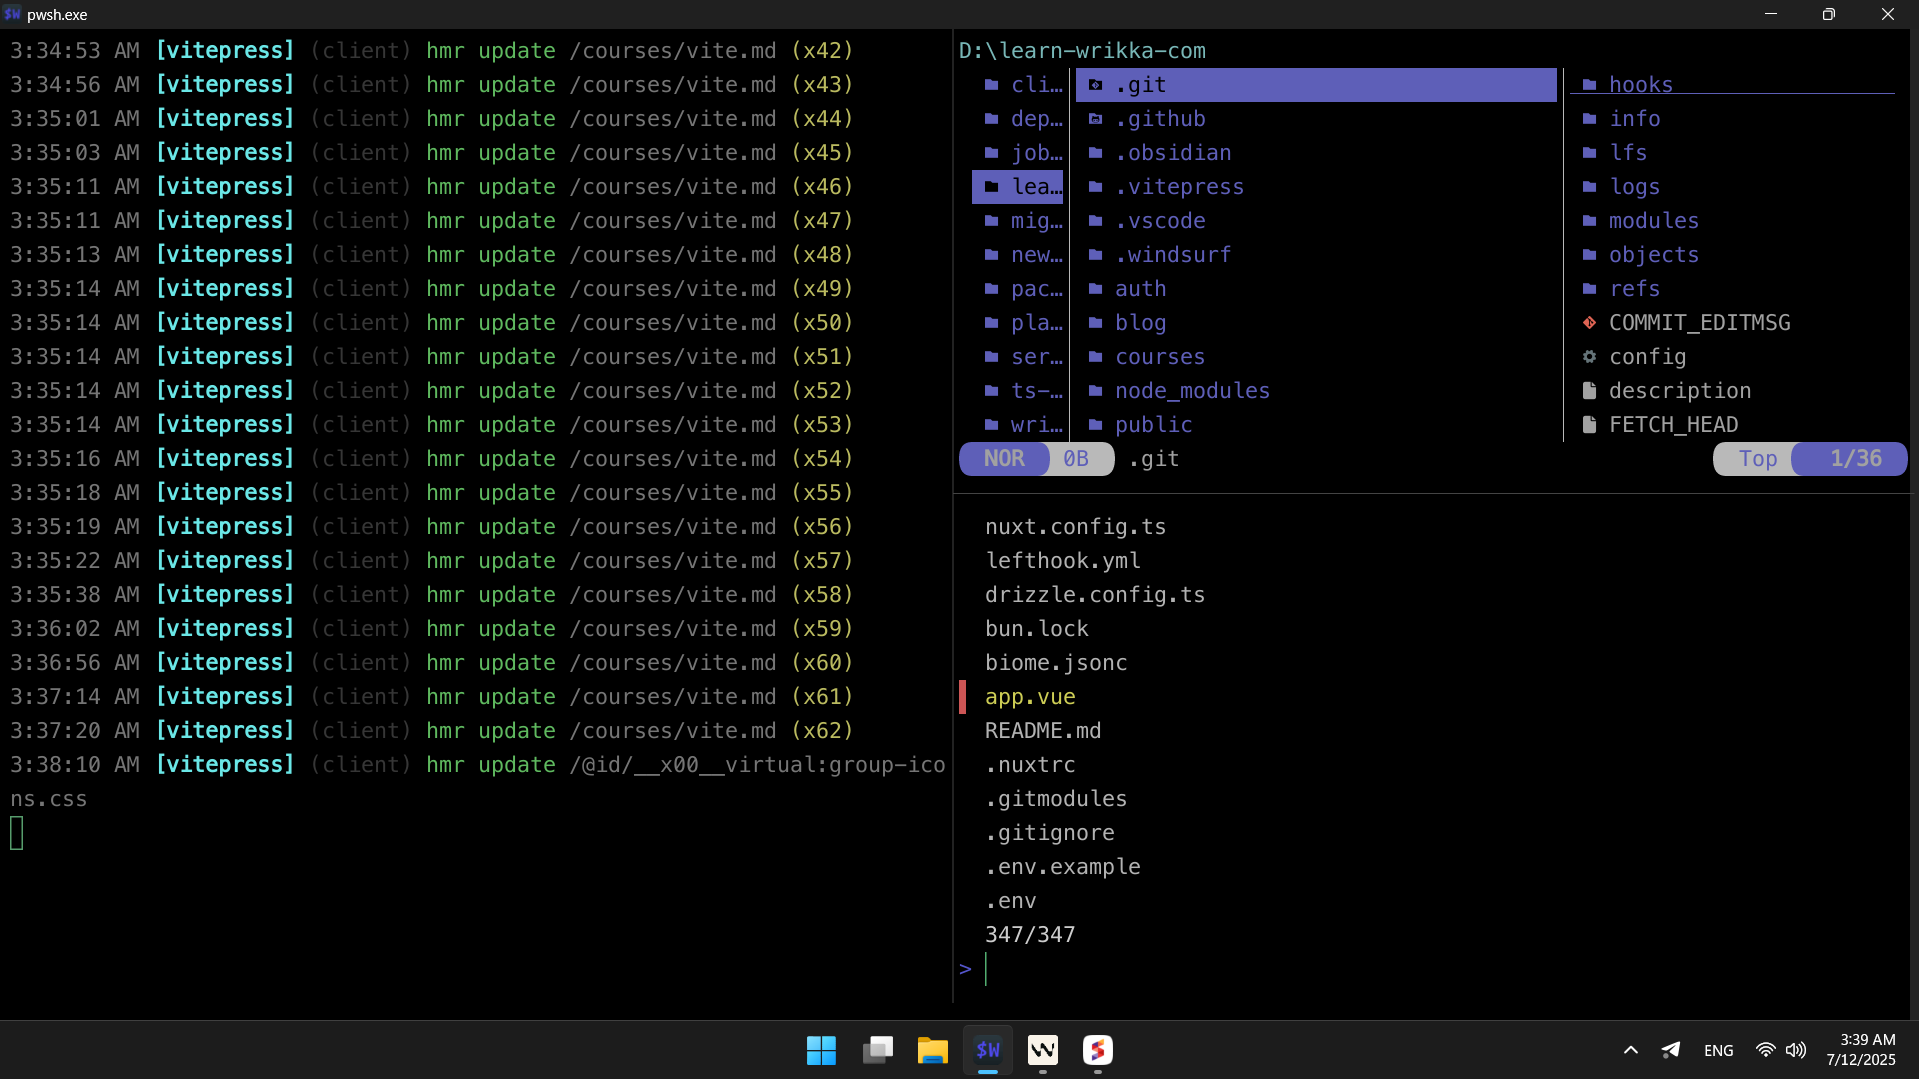Select .nuxtrc in fzf list

pyautogui.click(x=1030, y=765)
